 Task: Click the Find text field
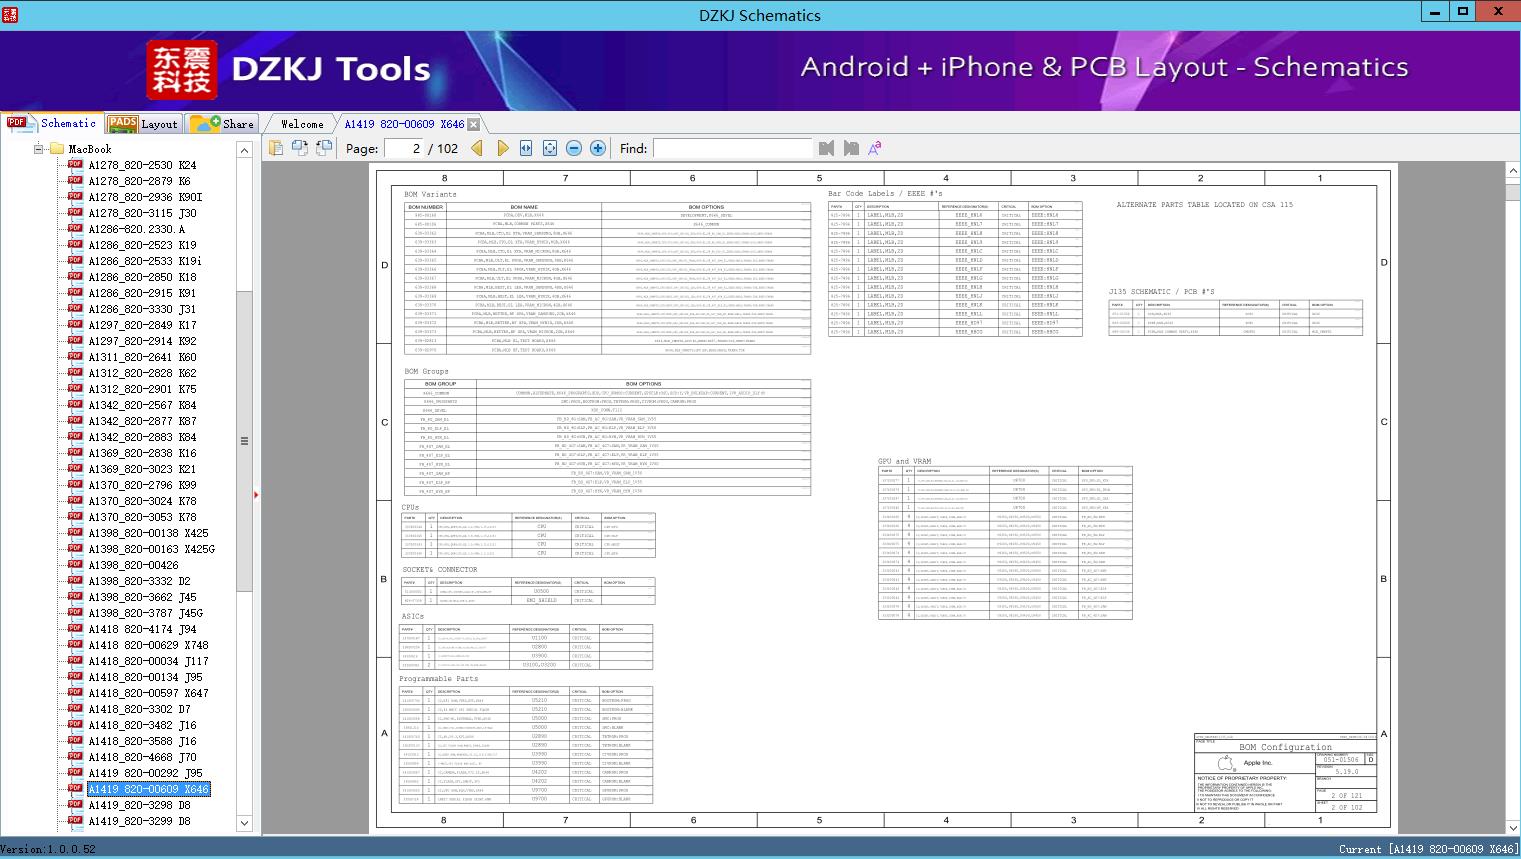coord(732,148)
